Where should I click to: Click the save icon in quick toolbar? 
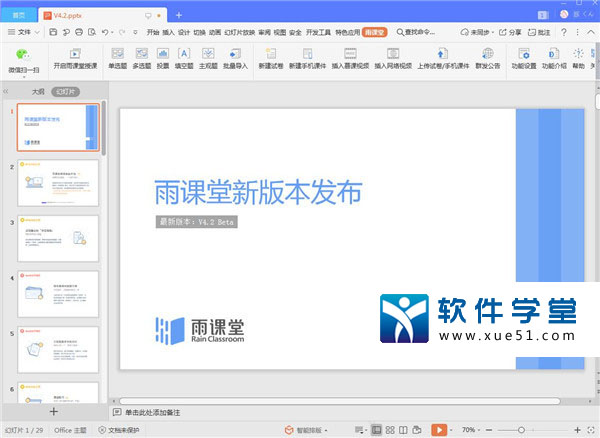pos(53,33)
